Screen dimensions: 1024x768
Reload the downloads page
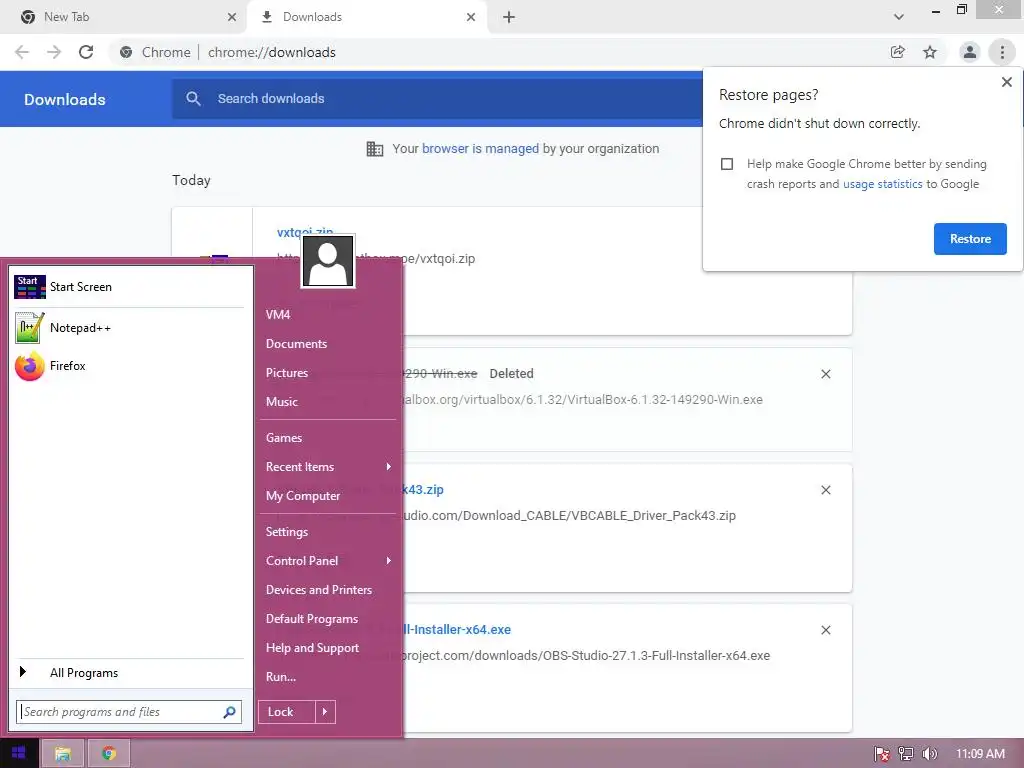[x=86, y=52]
